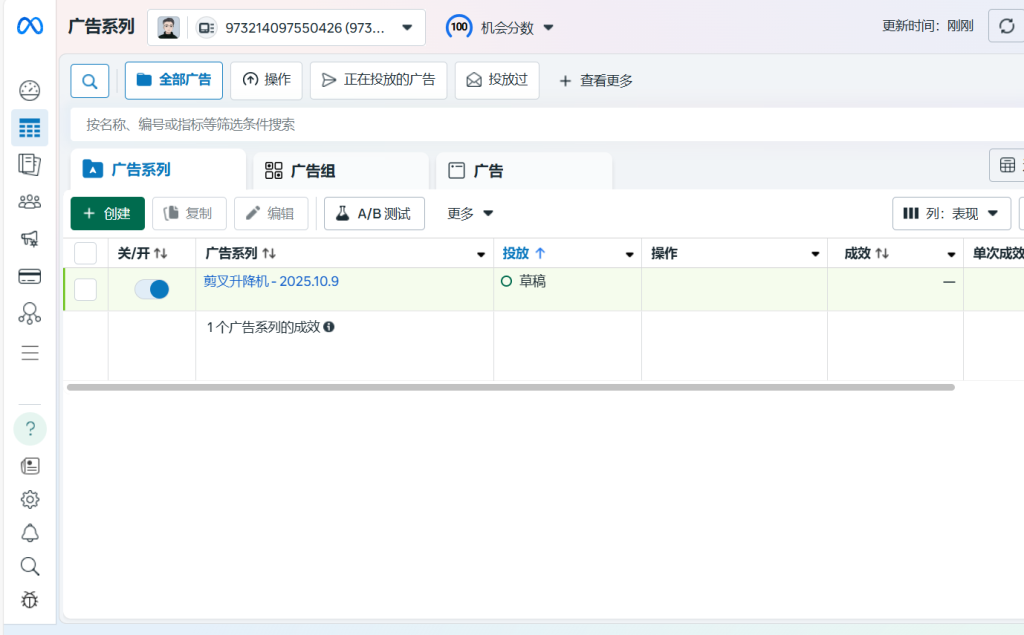
Task: Click the help question mark icon
Action: click(30, 429)
